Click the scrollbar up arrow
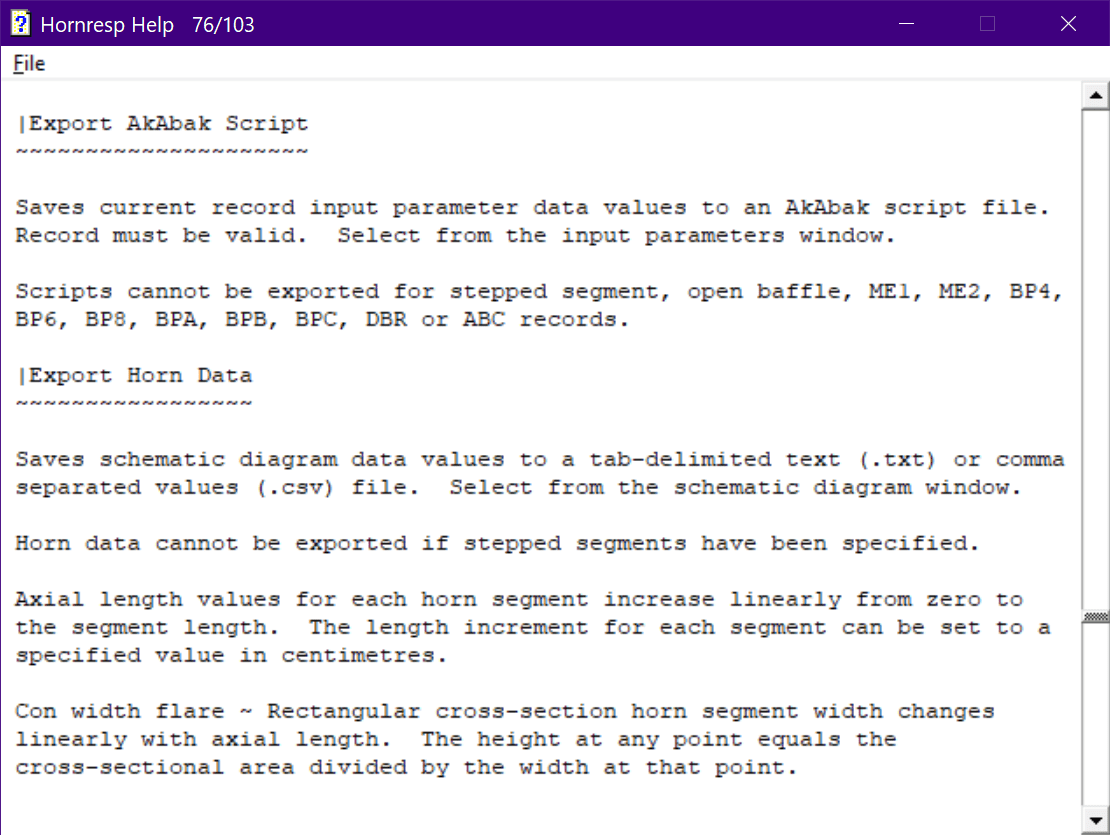 tap(1095, 96)
